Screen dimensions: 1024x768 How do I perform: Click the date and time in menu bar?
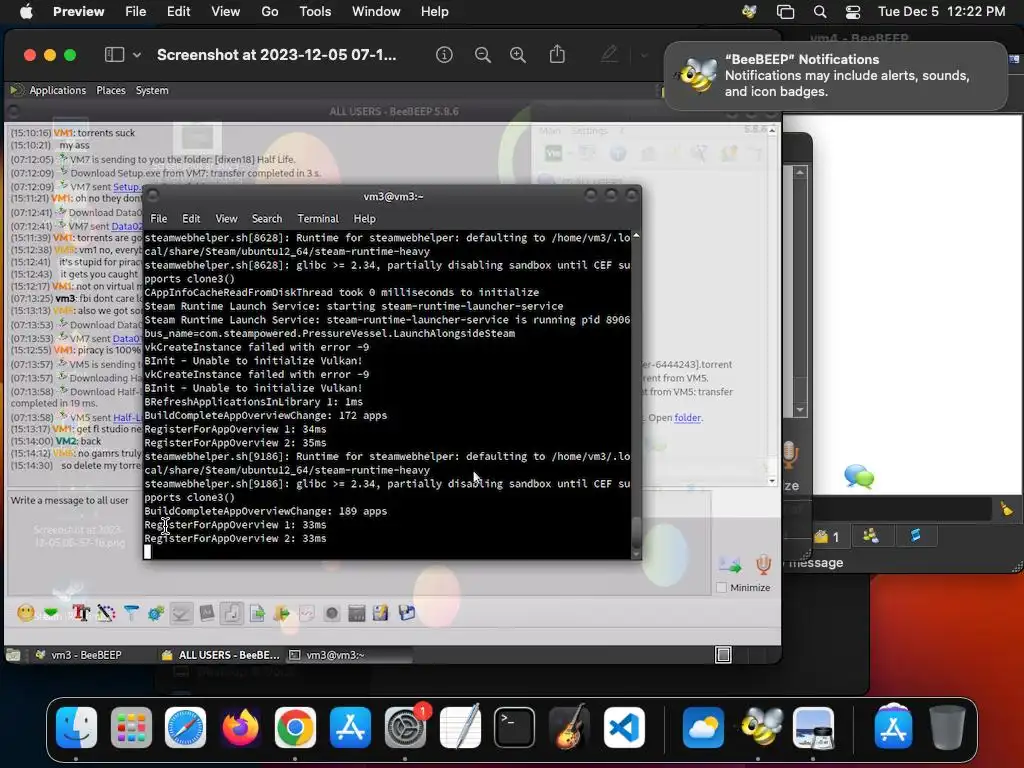(x=941, y=12)
